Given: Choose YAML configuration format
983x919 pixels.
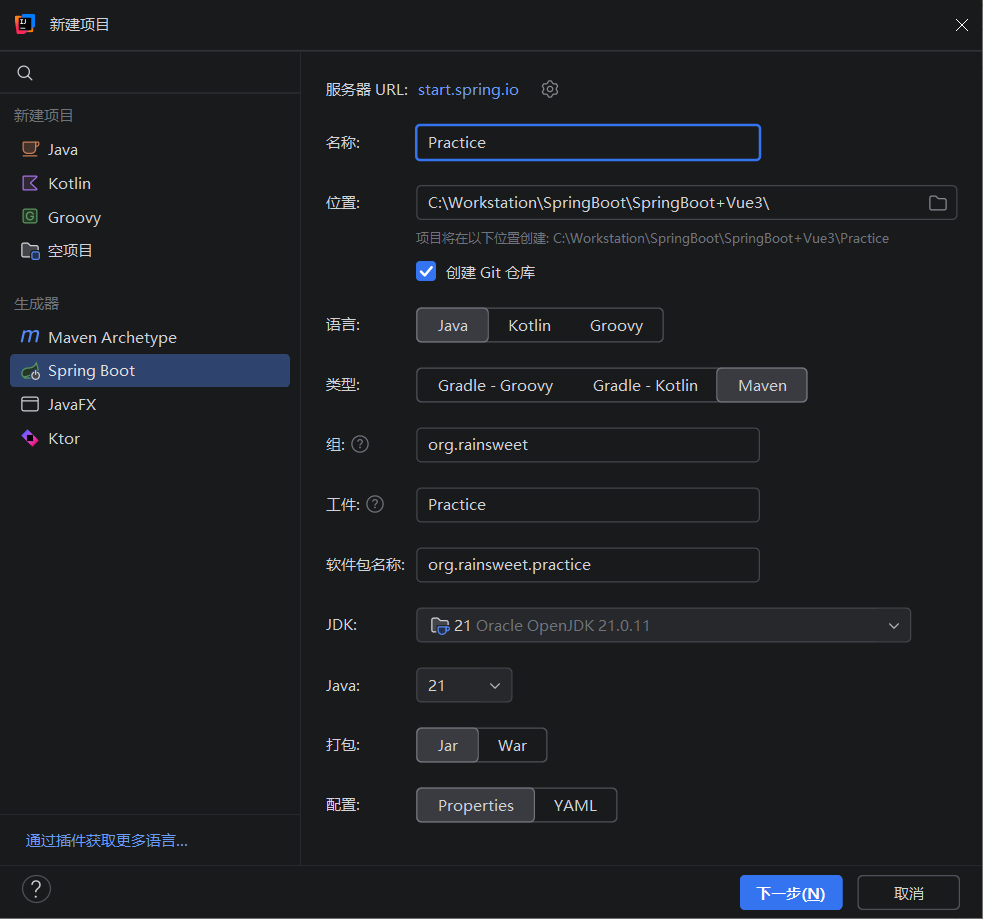Looking at the screenshot, I should (x=575, y=806).
